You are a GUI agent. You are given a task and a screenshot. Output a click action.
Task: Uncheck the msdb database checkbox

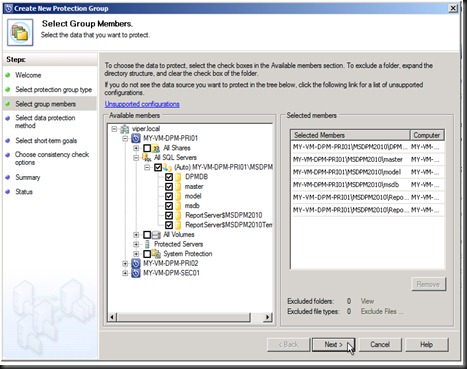(169, 206)
